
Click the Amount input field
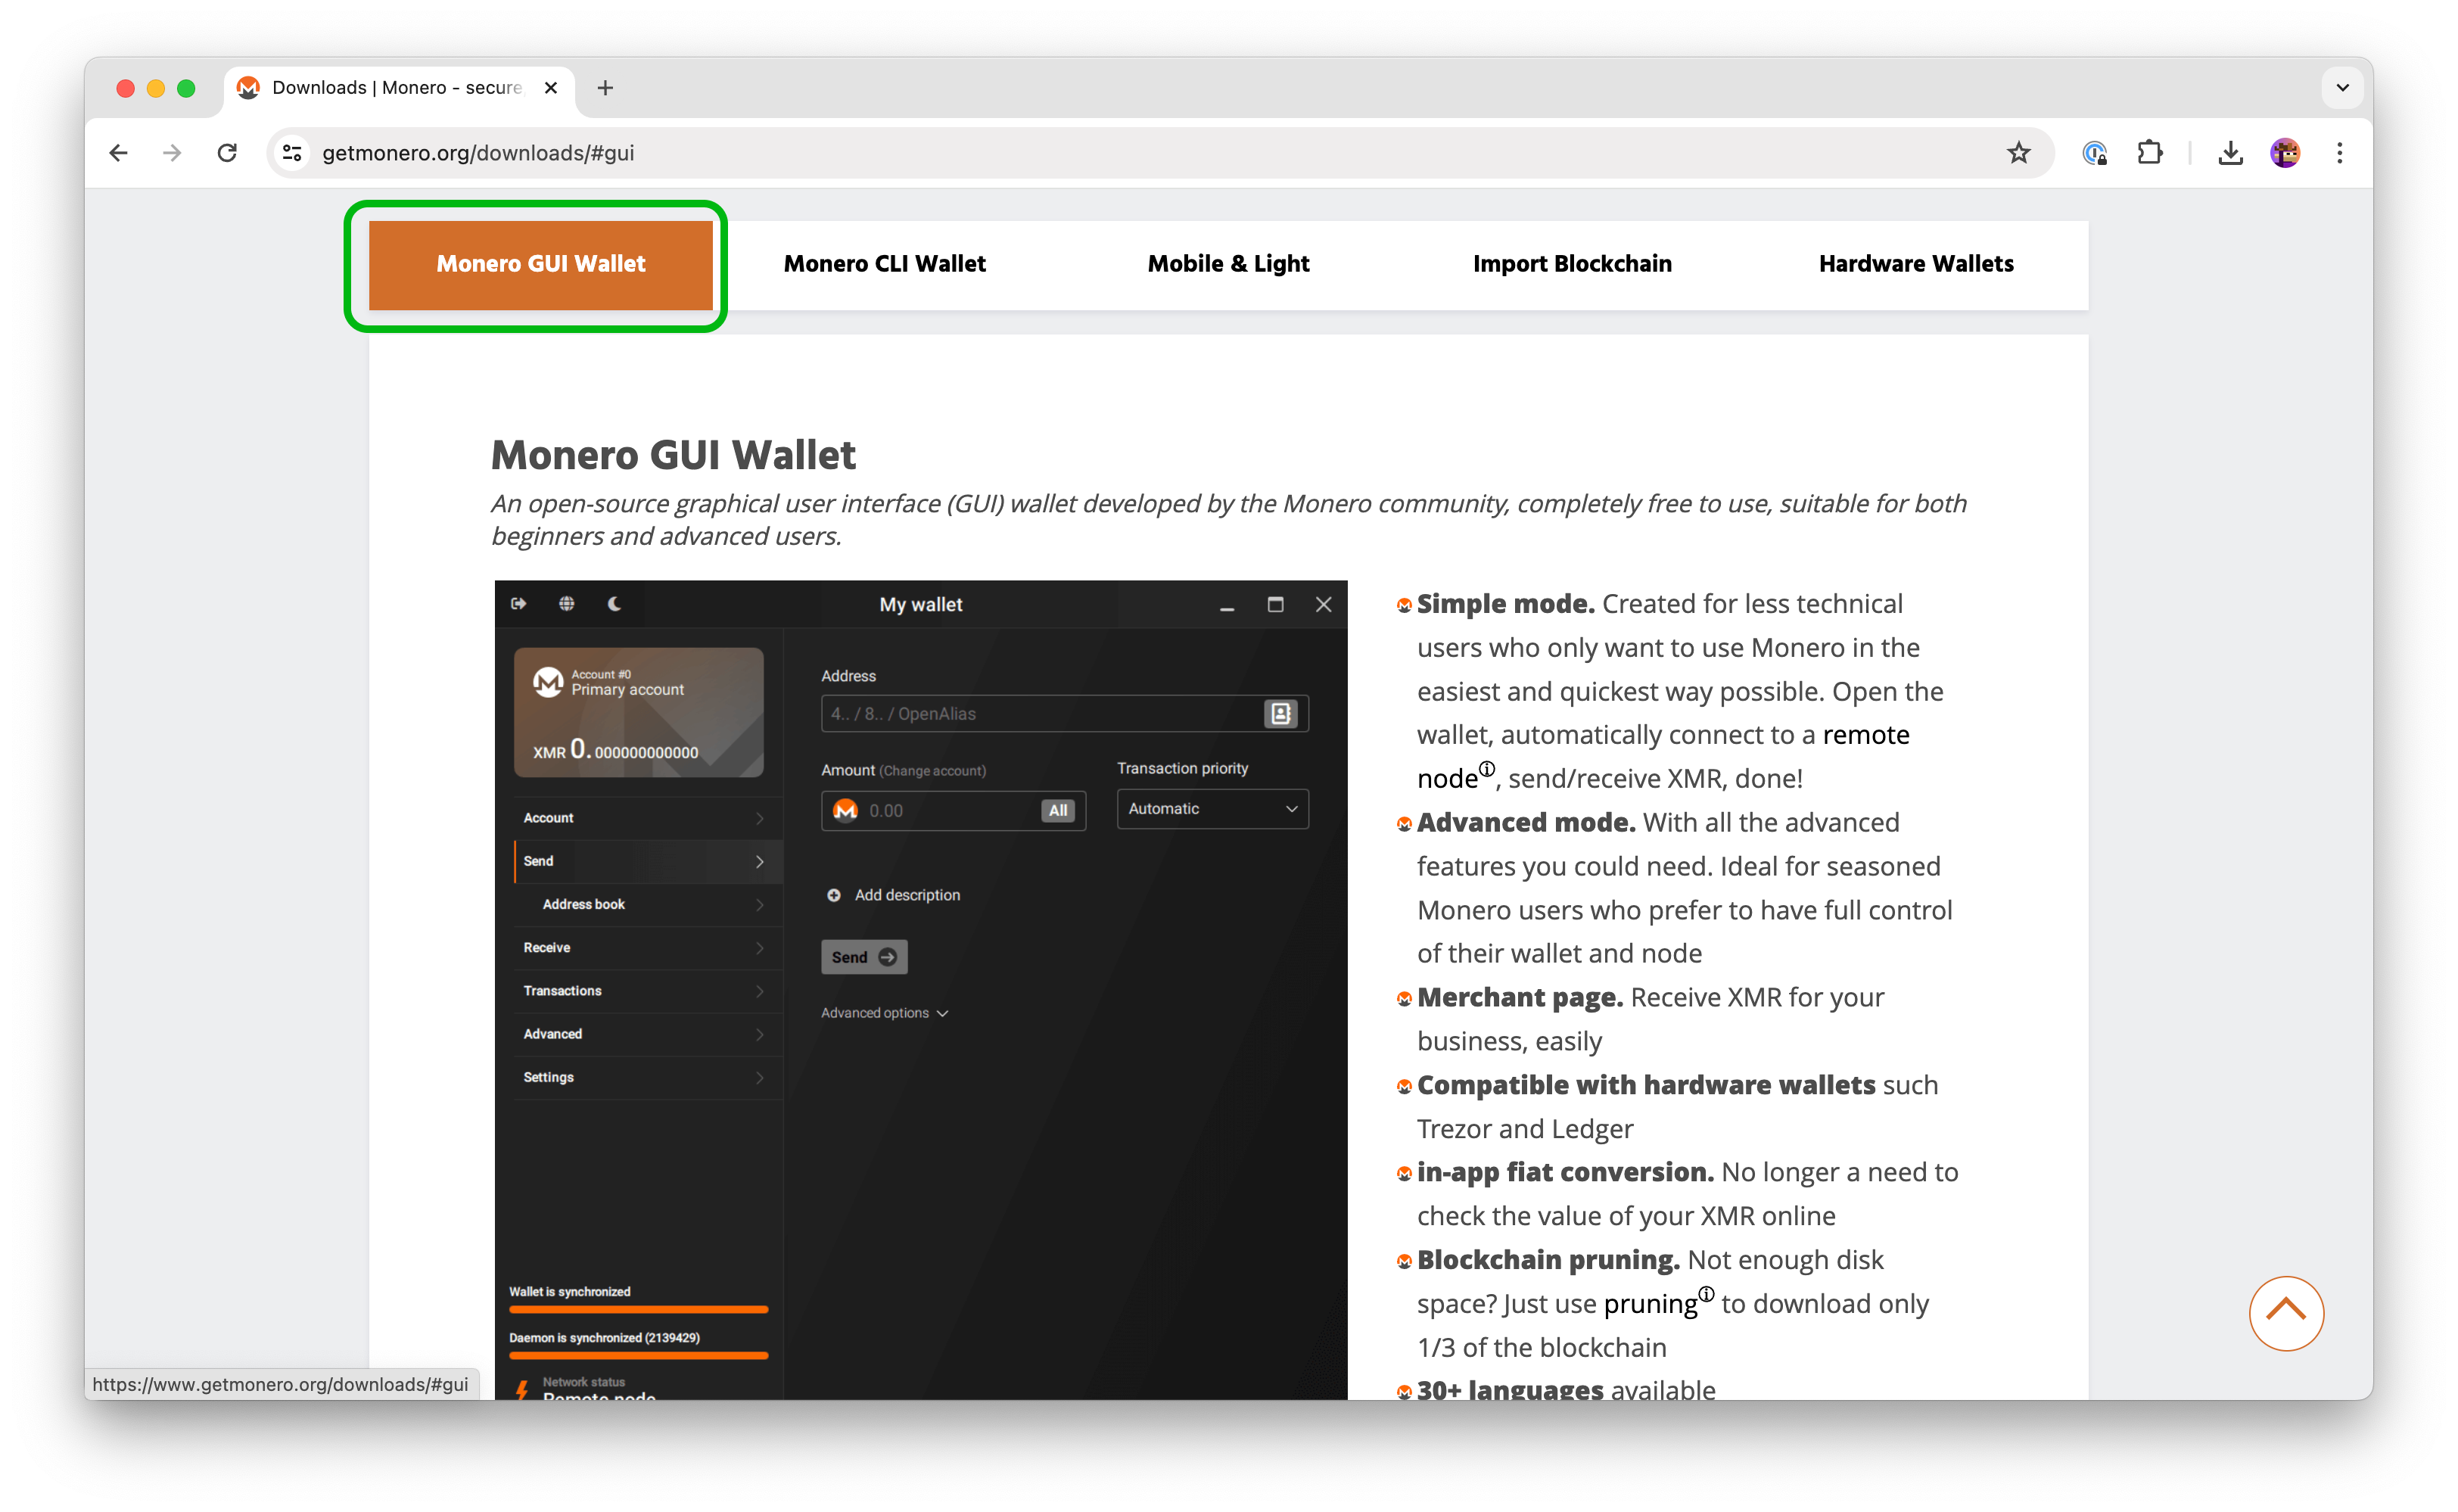pos(952,811)
